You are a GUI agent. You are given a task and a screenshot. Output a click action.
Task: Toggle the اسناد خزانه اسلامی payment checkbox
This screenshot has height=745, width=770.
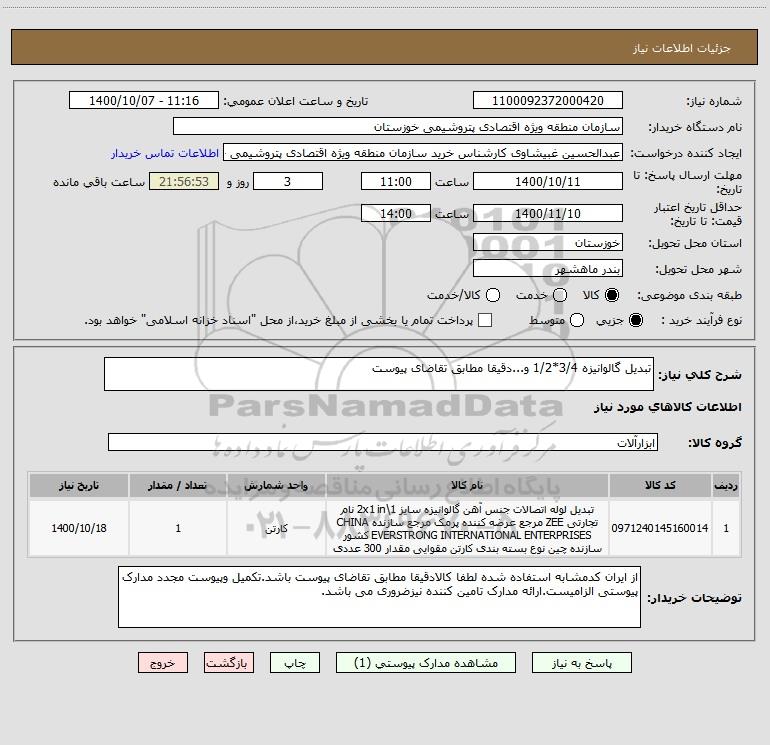point(485,320)
